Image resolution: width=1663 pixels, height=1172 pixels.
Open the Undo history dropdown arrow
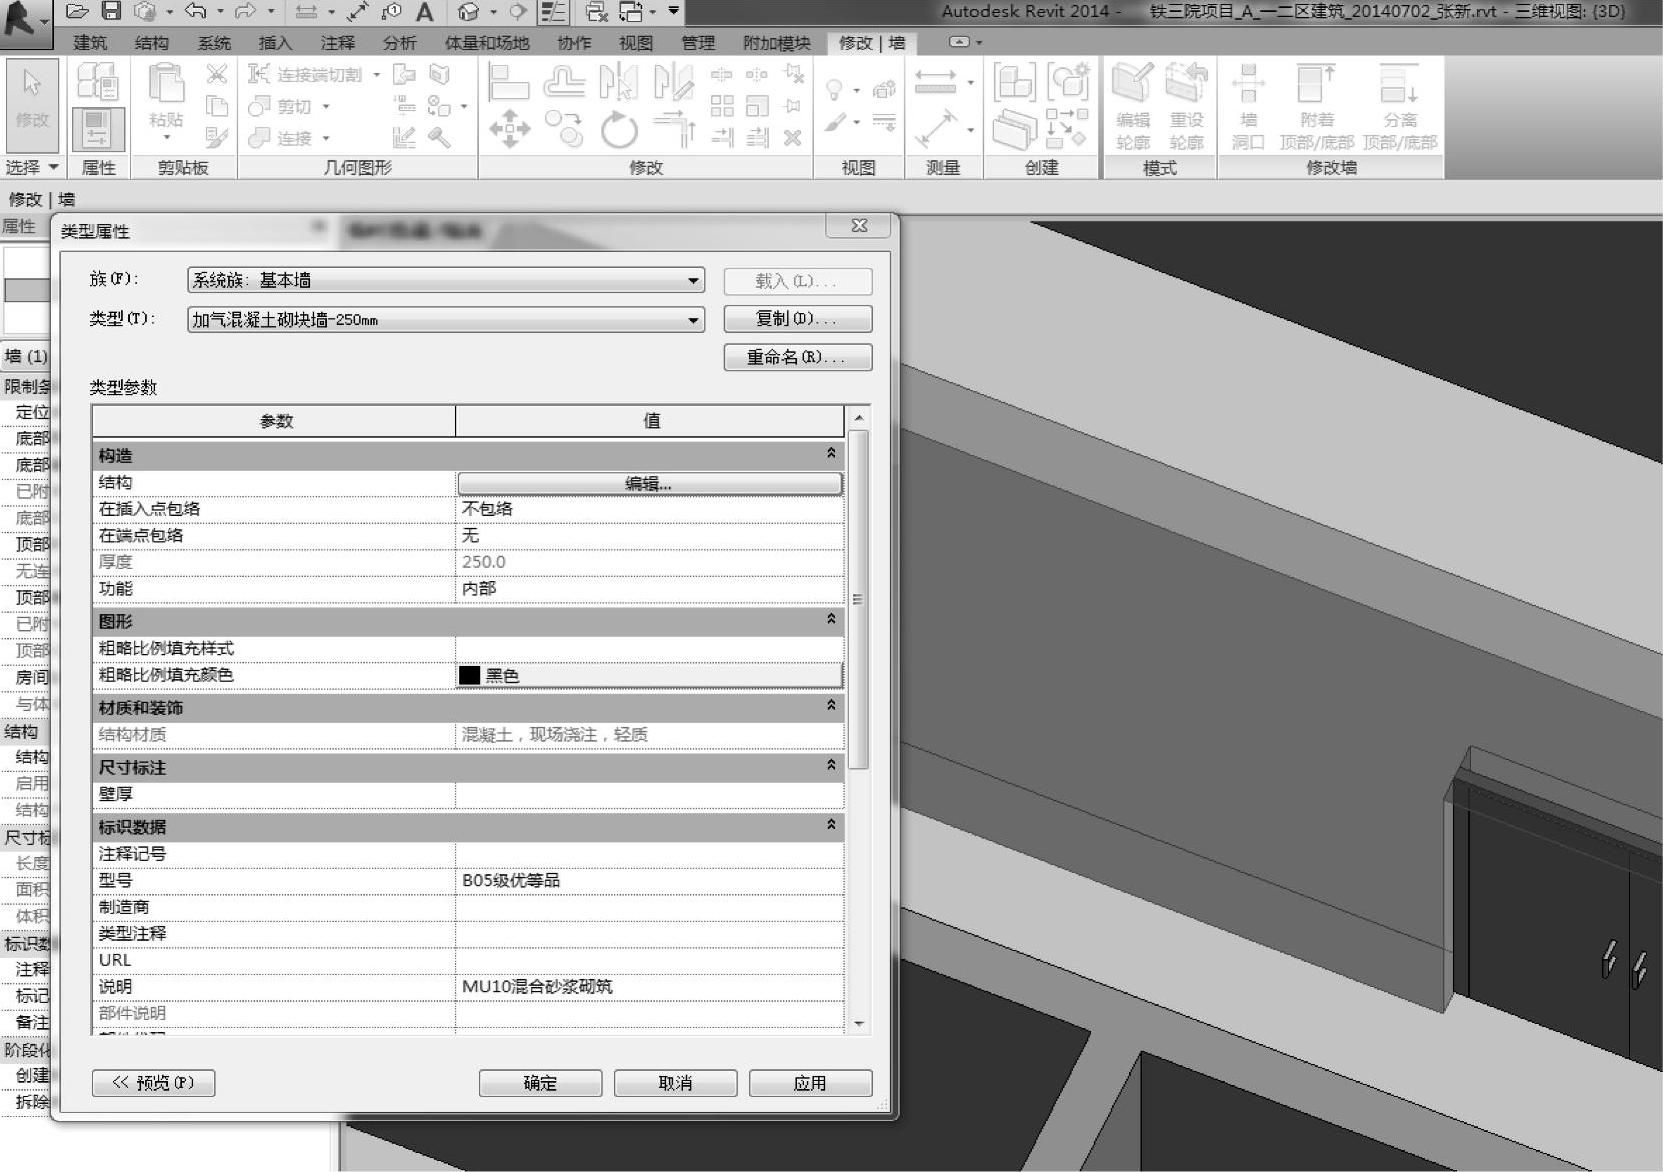point(219,12)
